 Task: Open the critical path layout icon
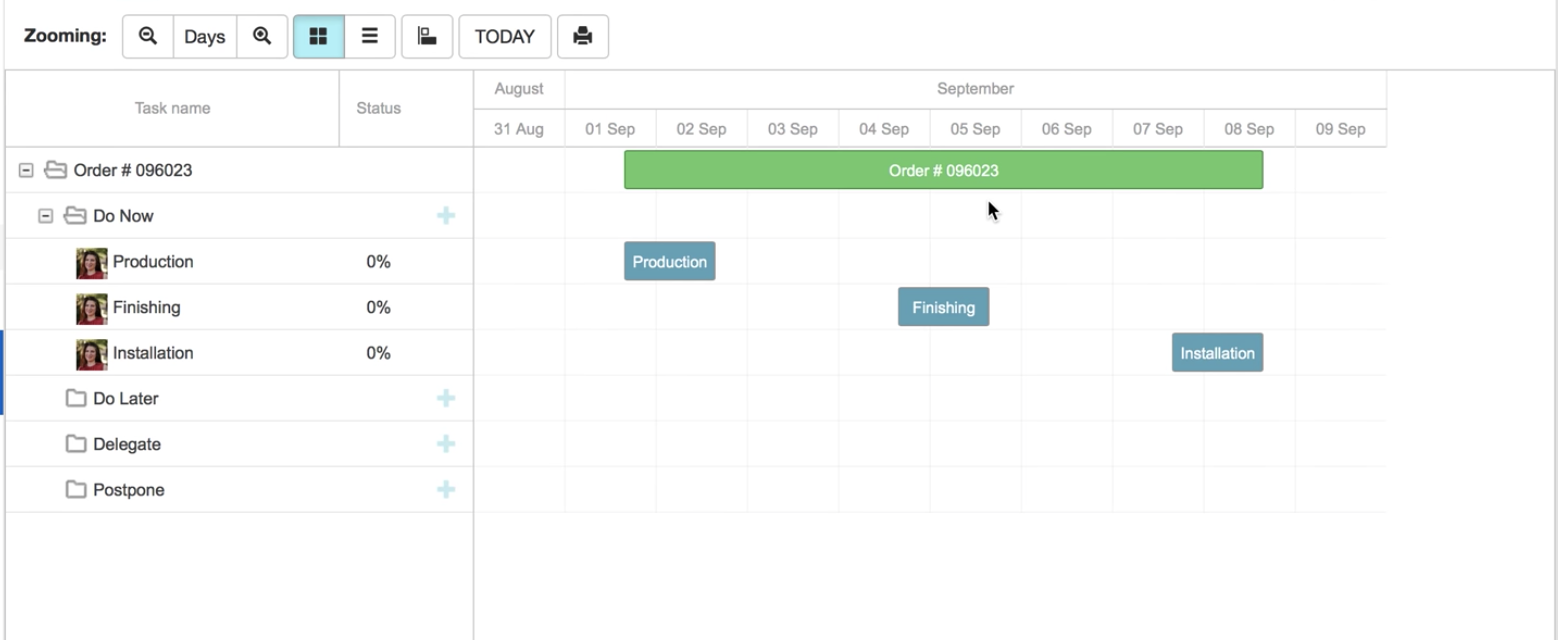click(427, 36)
